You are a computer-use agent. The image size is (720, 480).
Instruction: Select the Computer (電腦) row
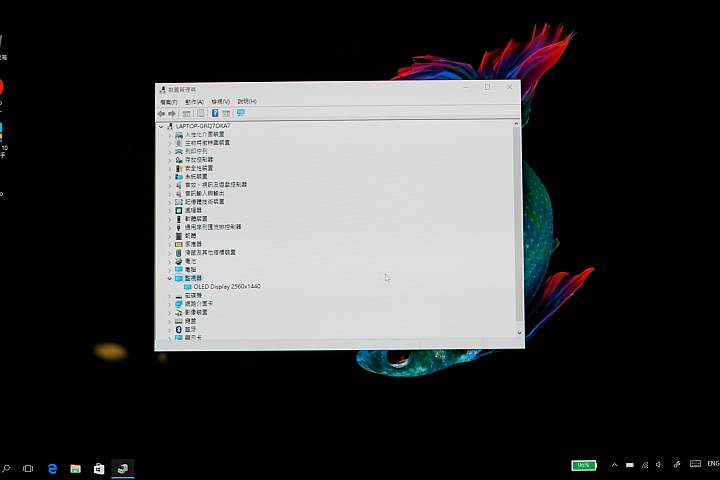[x=190, y=270]
